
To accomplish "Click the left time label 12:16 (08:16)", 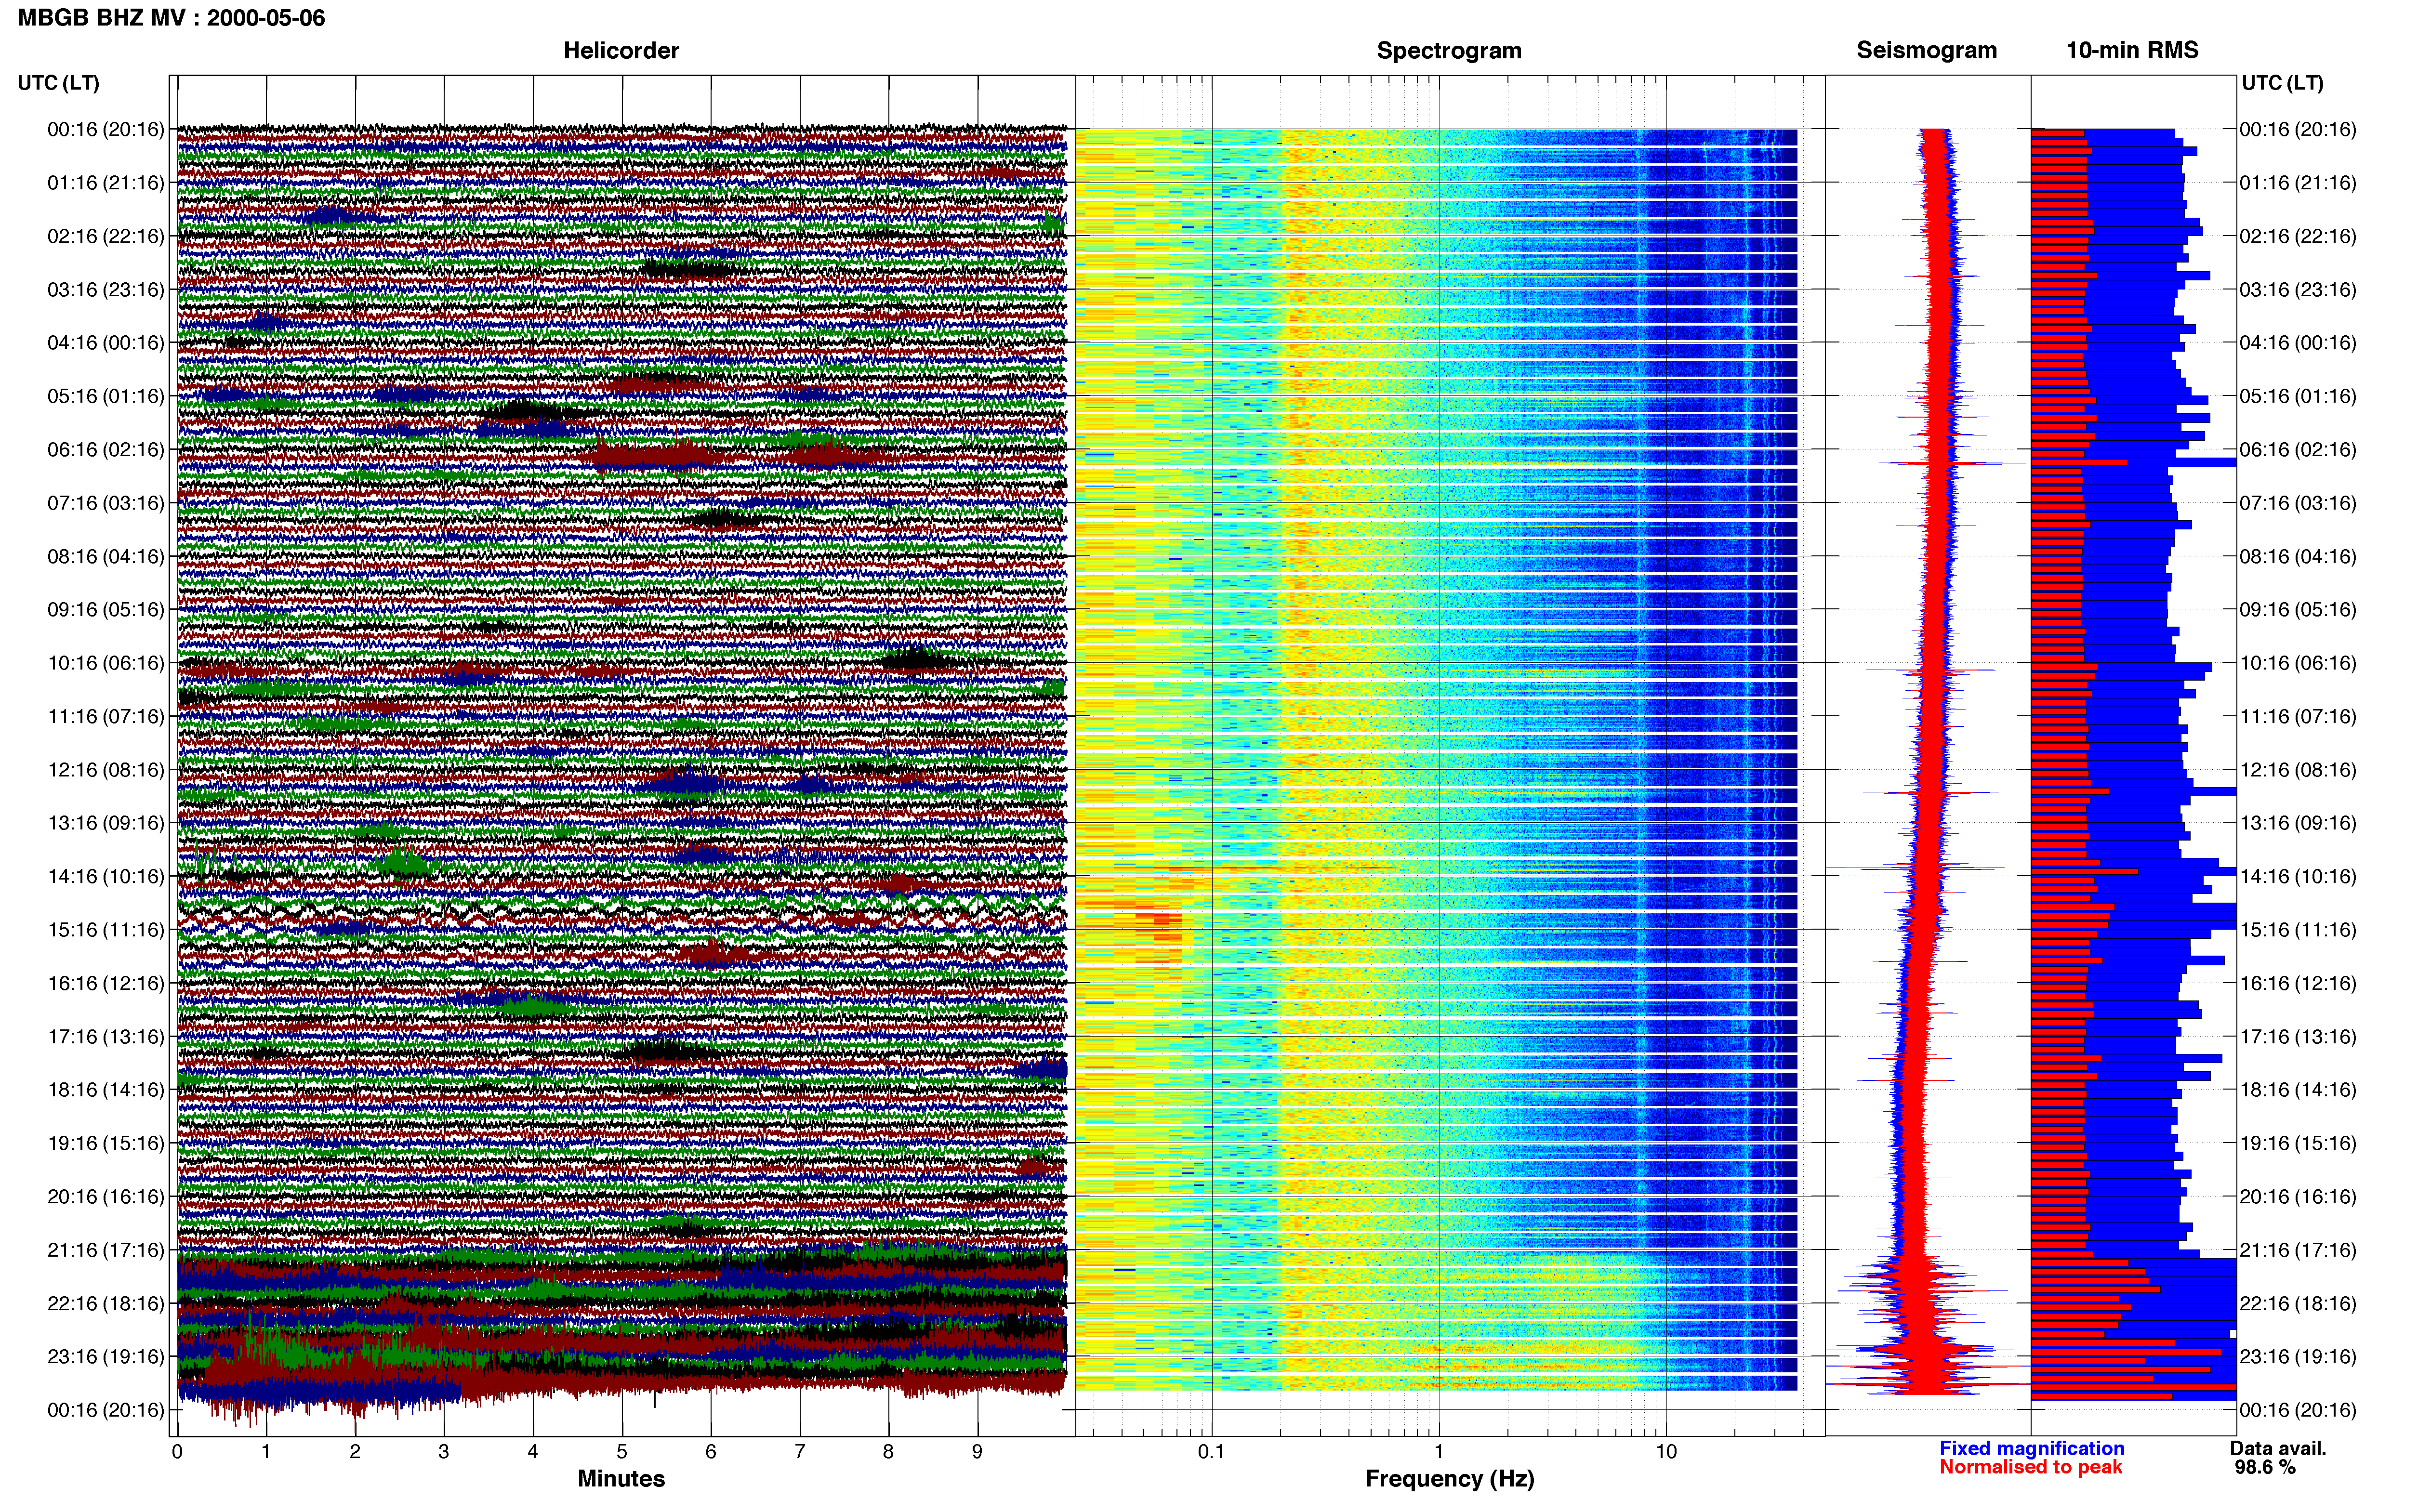I will click(x=106, y=770).
